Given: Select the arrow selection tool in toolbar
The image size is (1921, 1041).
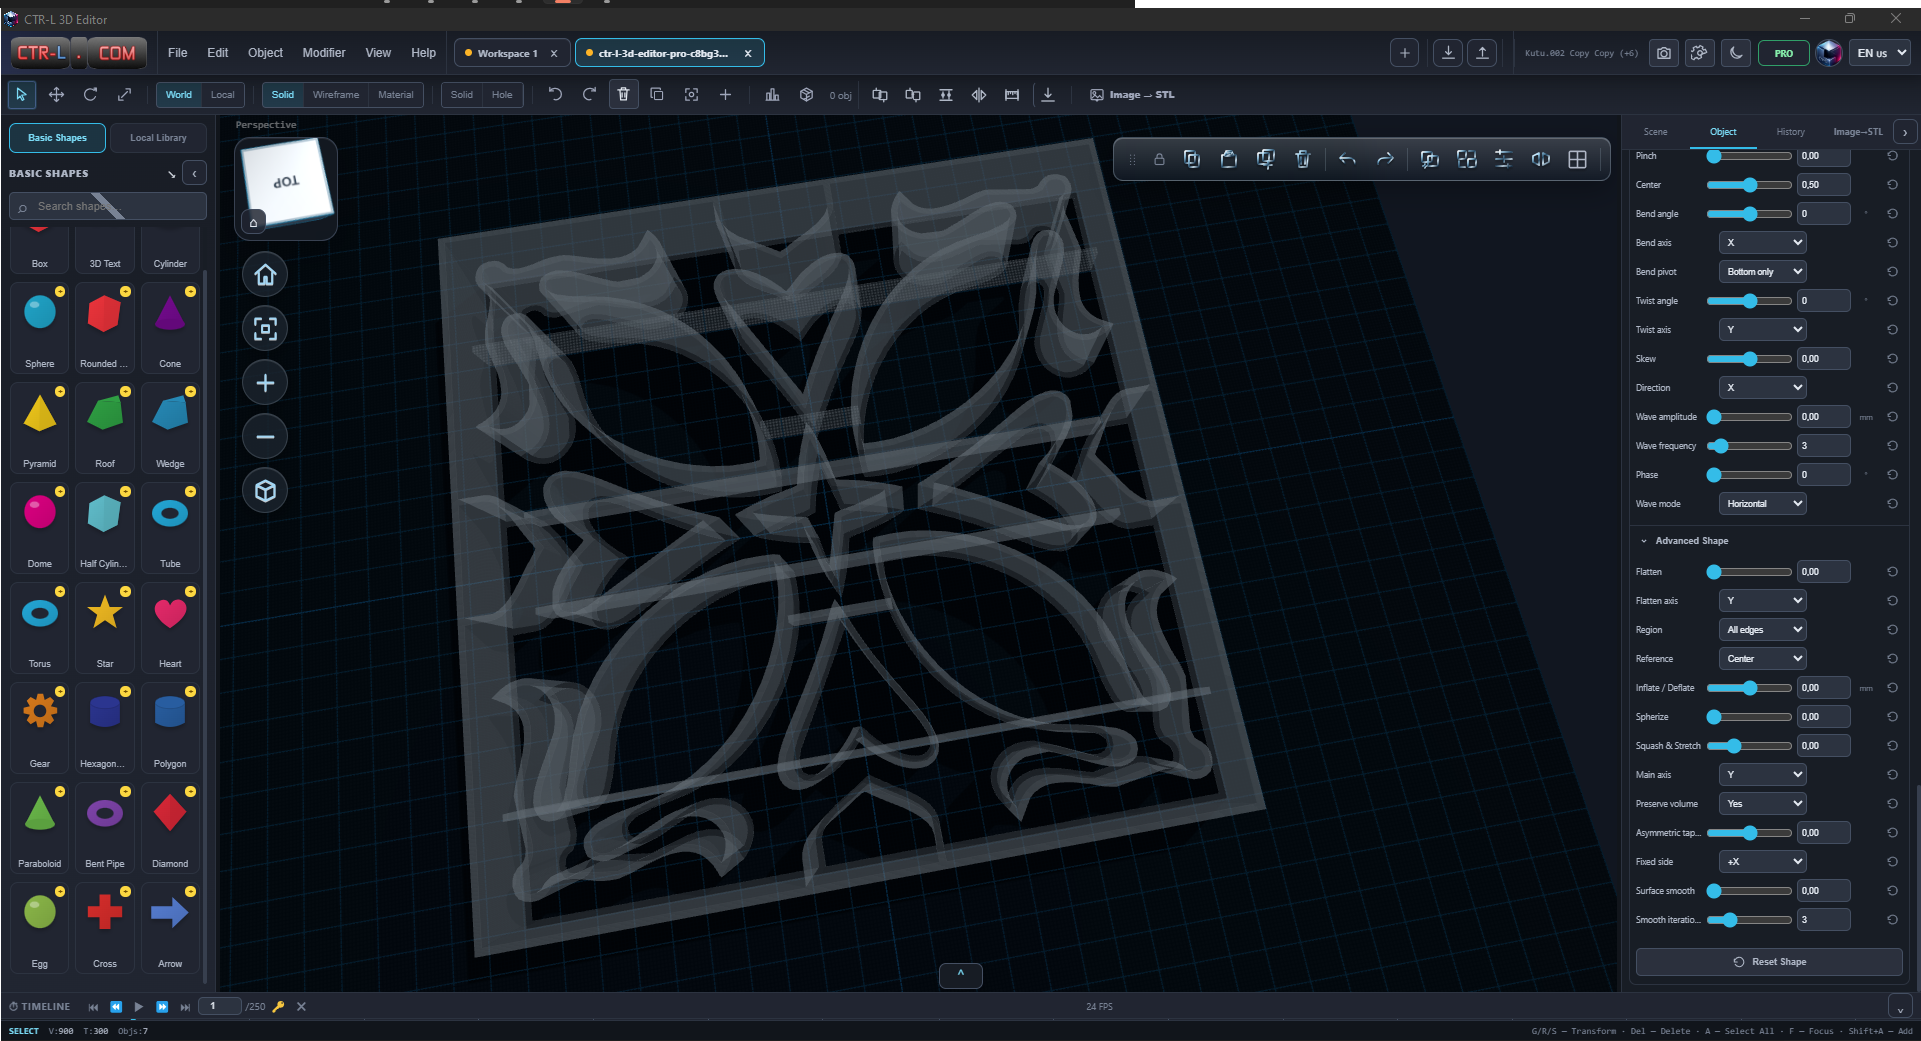Looking at the screenshot, I should [x=21, y=94].
